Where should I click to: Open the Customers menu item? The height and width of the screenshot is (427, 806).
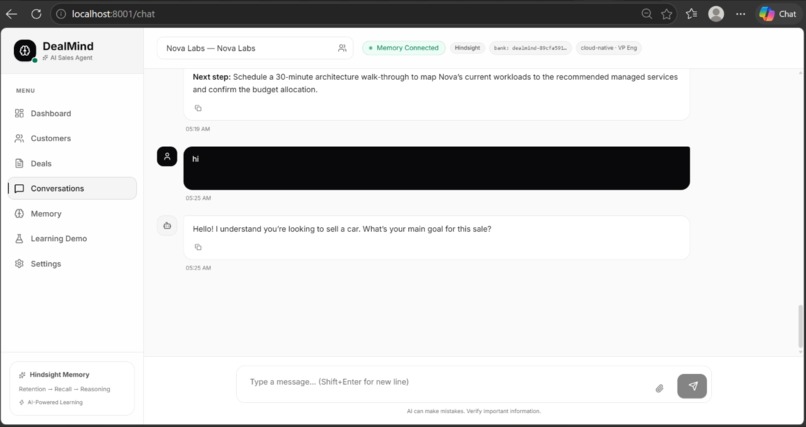point(72,138)
